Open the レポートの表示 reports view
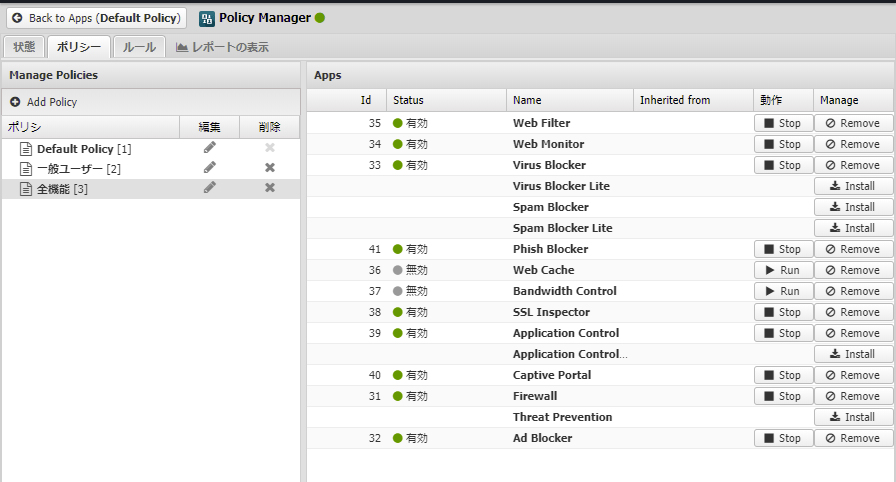Screen dimensions: 896x482 222,47
